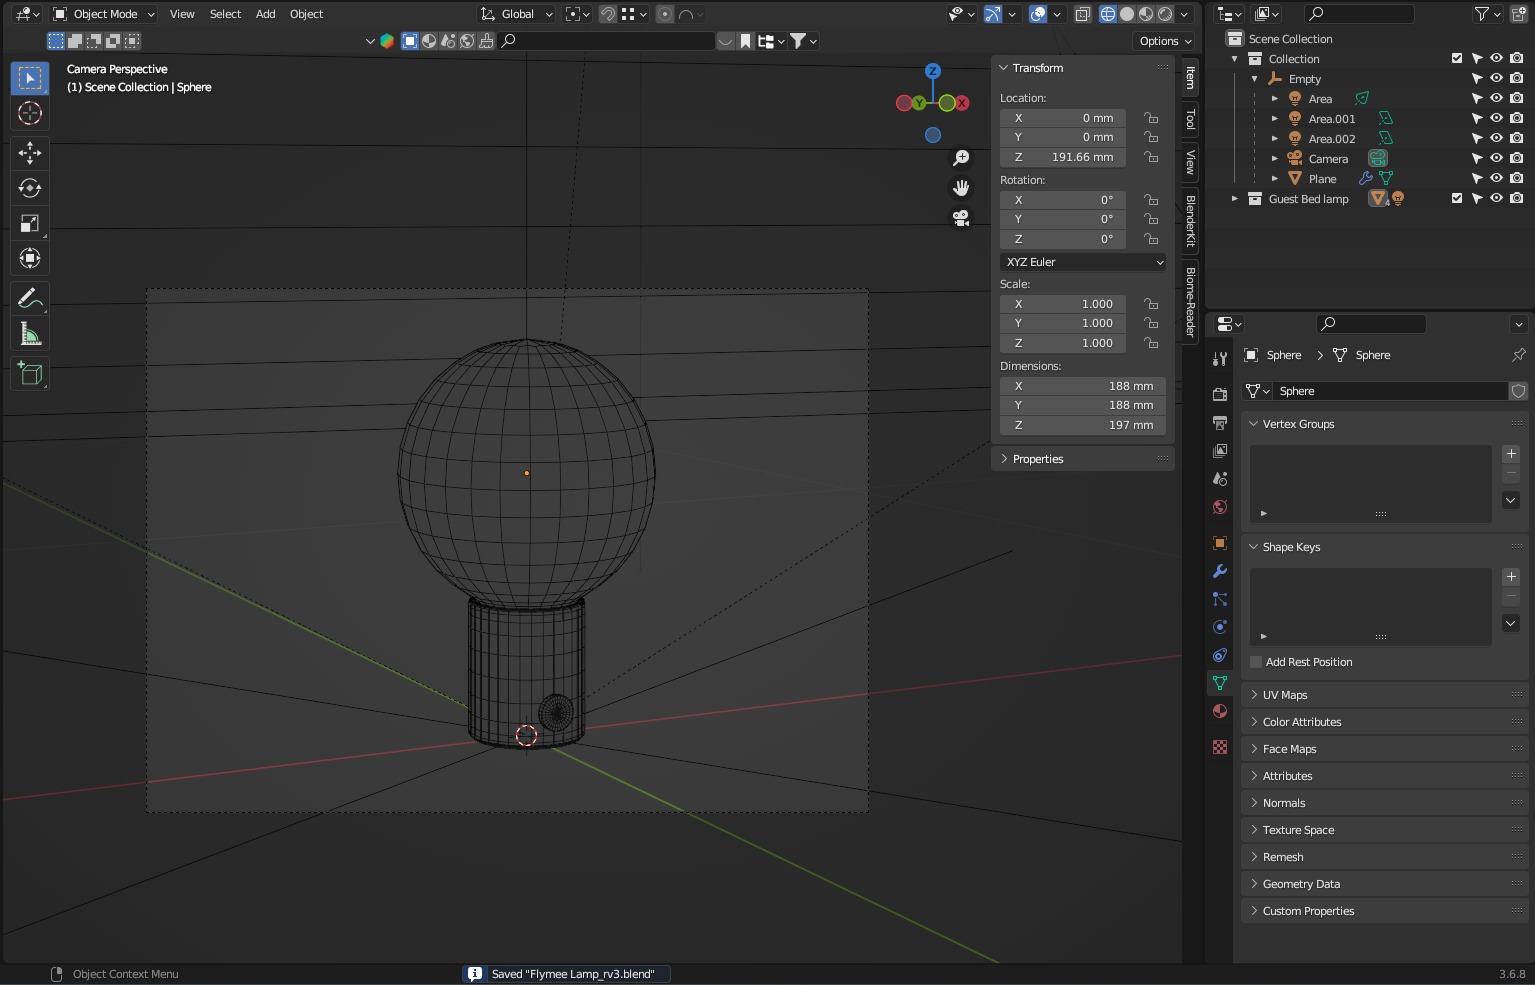1535x985 pixels.
Task: Open Output properties tab
Action: click(1219, 423)
